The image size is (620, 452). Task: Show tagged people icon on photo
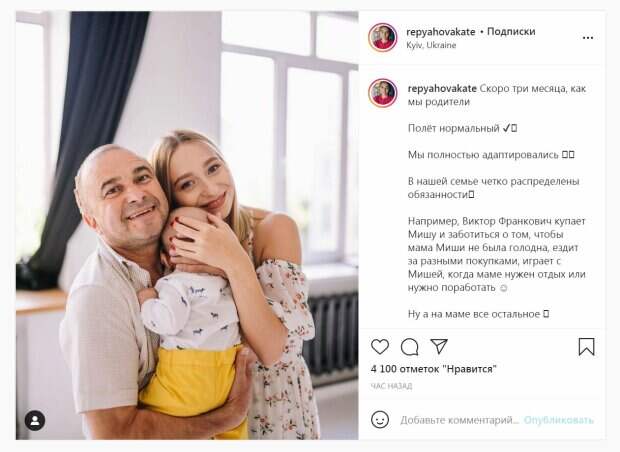(x=35, y=420)
